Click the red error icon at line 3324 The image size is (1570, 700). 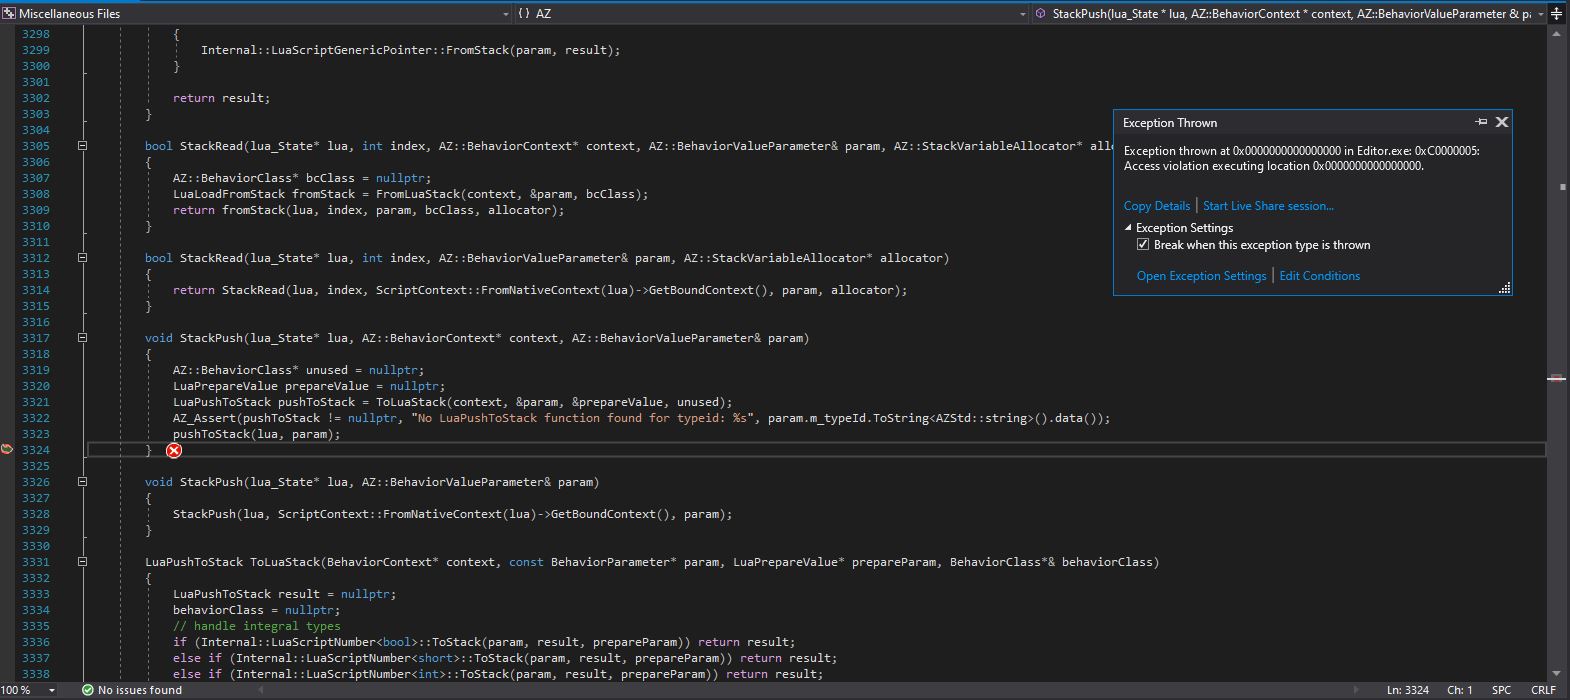(x=174, y=451)
